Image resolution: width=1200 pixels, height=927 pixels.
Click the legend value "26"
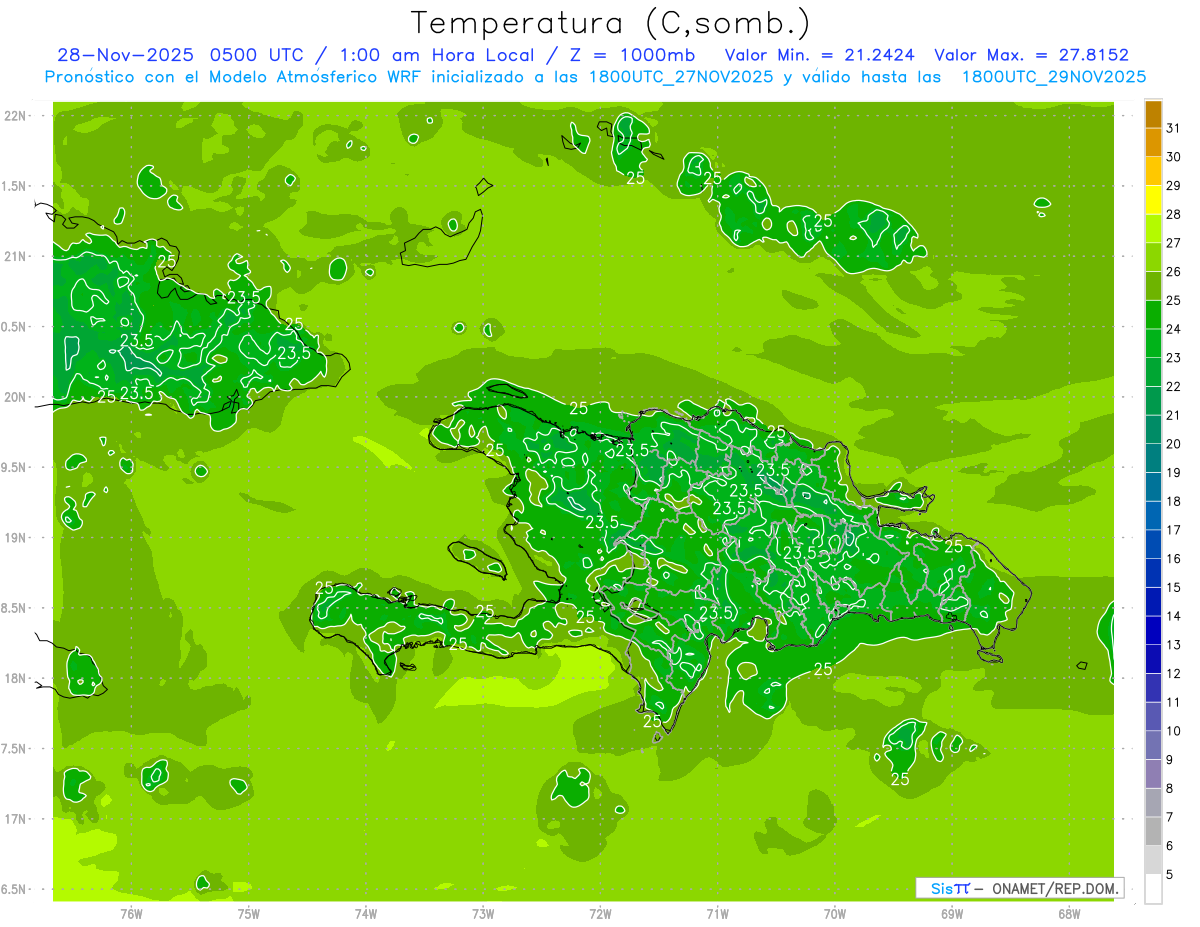pos(1174,272)
